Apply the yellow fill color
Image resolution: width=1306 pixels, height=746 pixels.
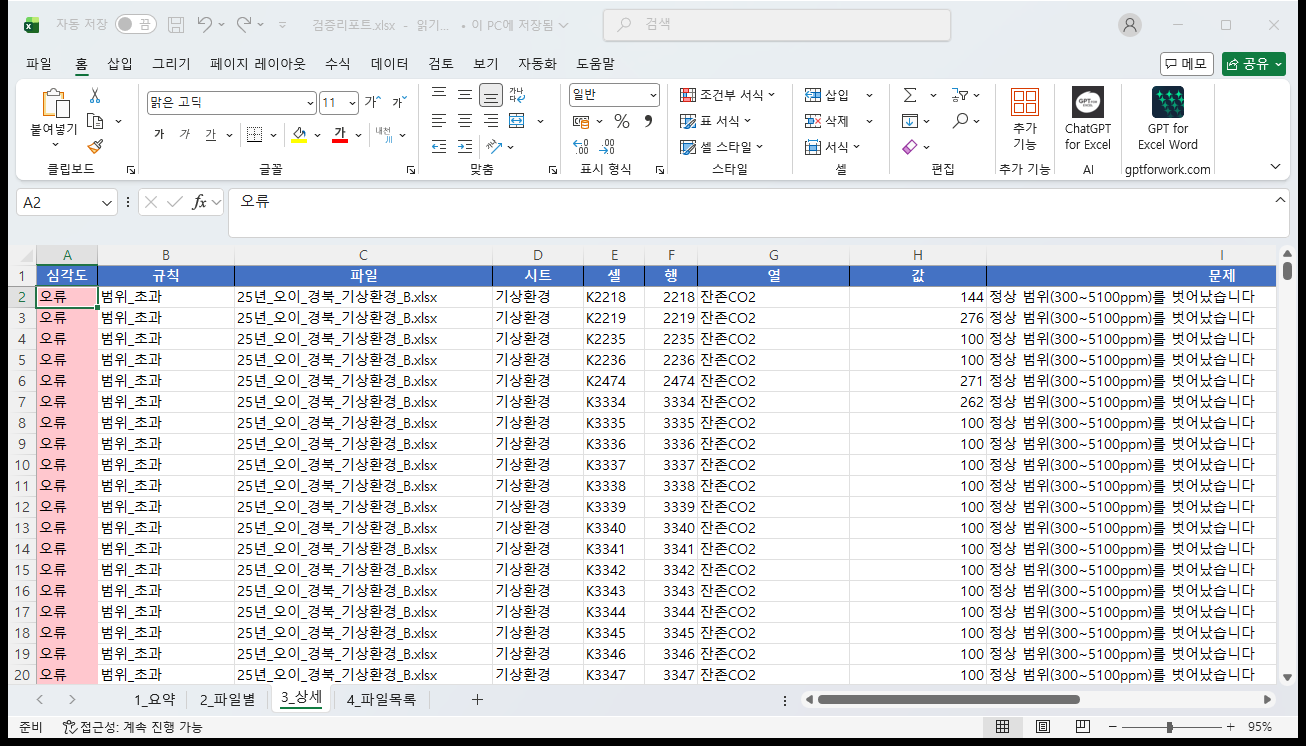(299, 134)
